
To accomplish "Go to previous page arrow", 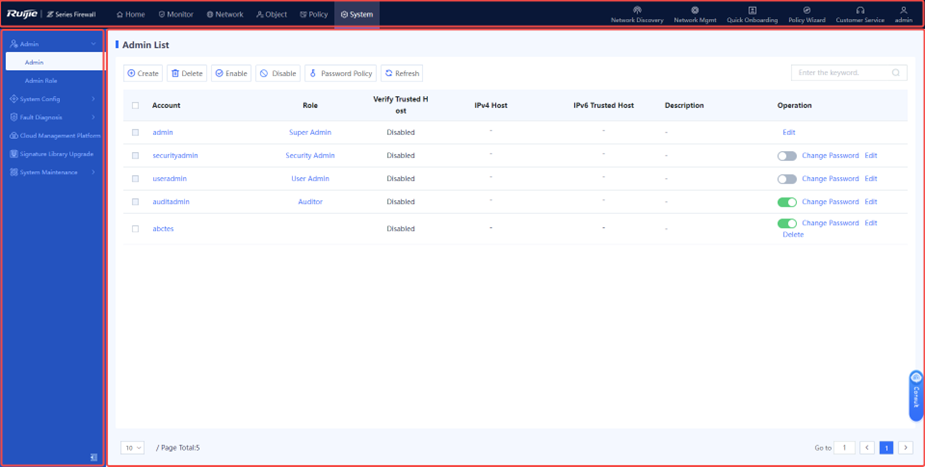I will tap(867, 448).
